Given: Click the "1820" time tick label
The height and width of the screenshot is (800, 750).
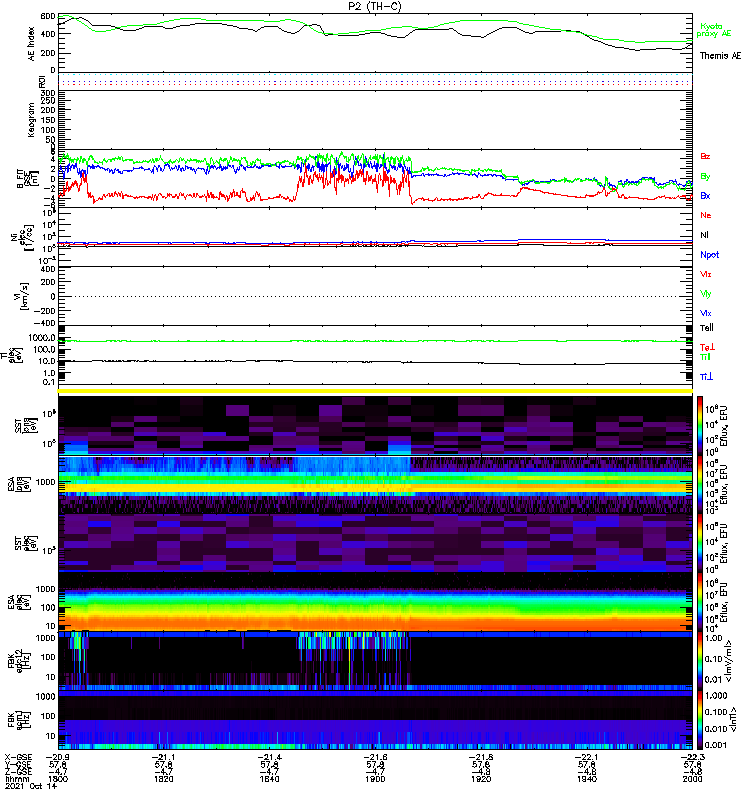Looking at the screenshot, I should tap(163, 779).
